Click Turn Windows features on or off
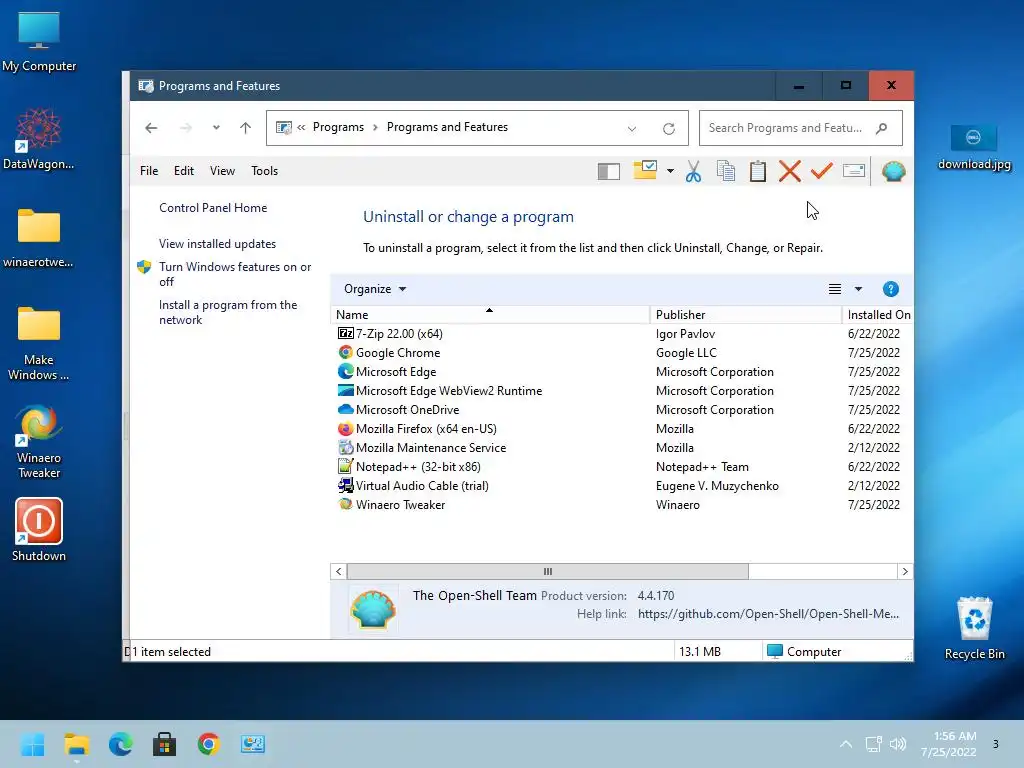This screenshot has width=1024, height=768. click(235, 274)
